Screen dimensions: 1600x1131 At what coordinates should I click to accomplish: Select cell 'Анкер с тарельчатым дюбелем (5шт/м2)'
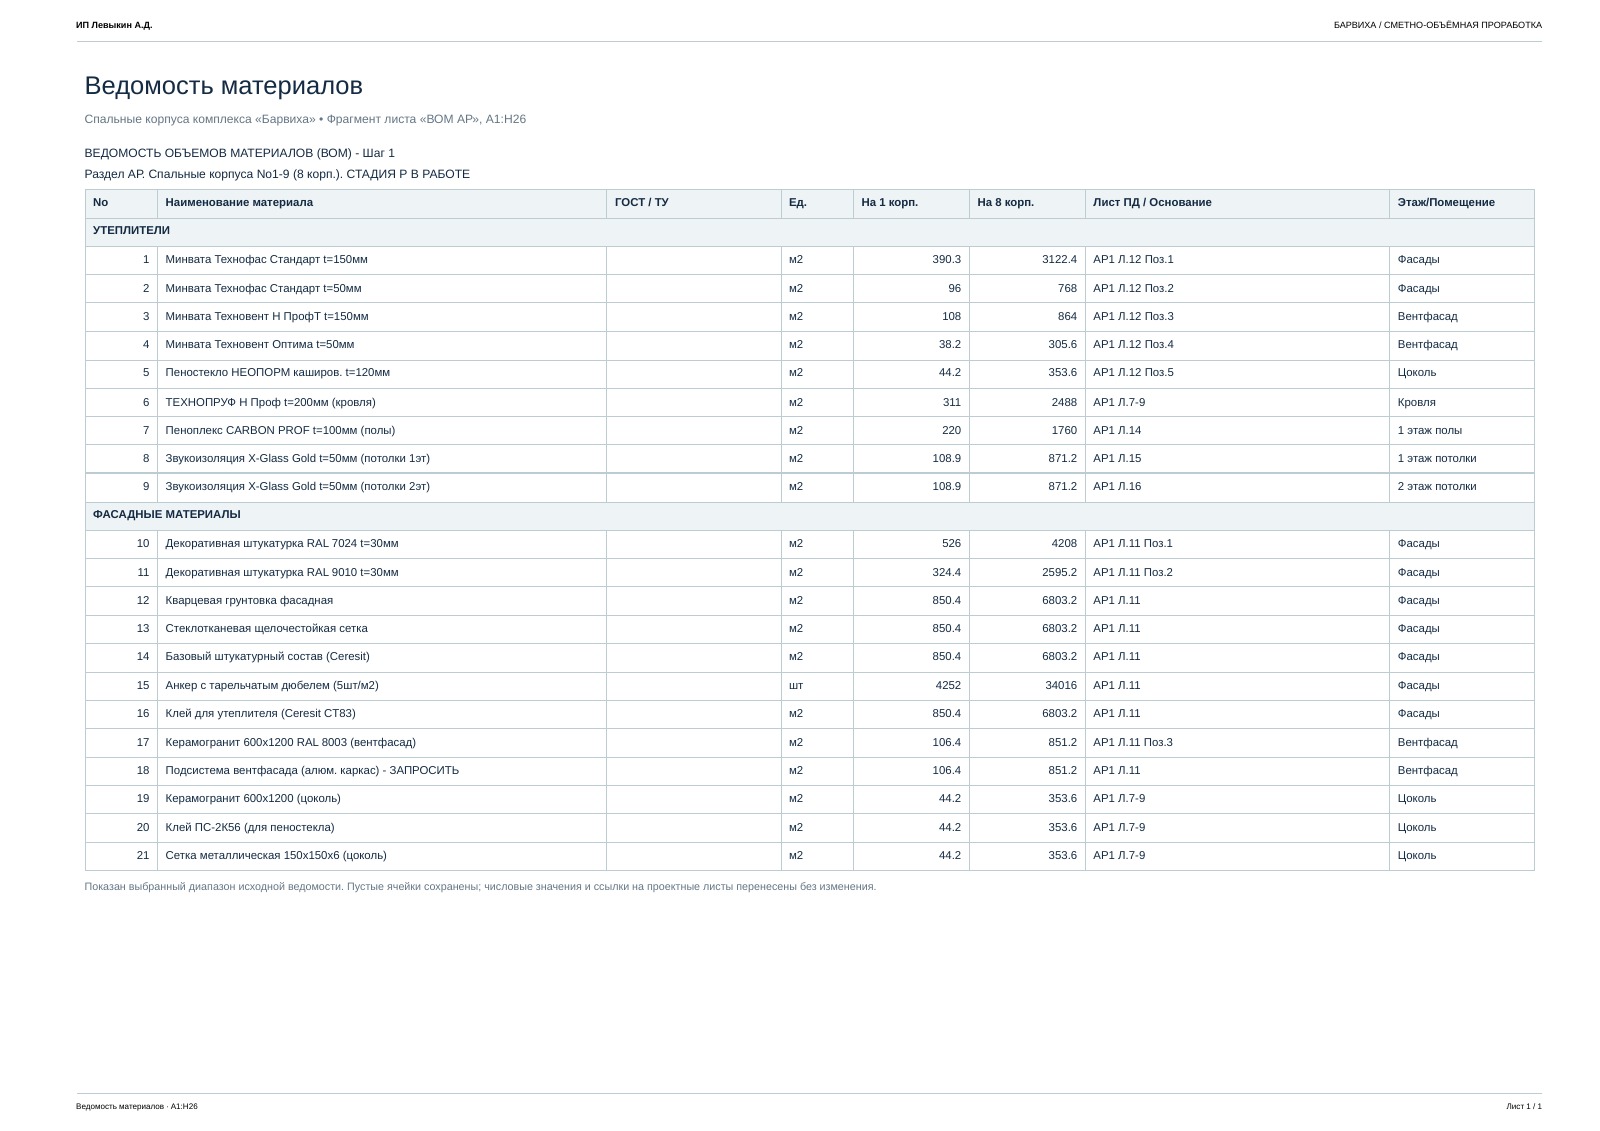381,686
